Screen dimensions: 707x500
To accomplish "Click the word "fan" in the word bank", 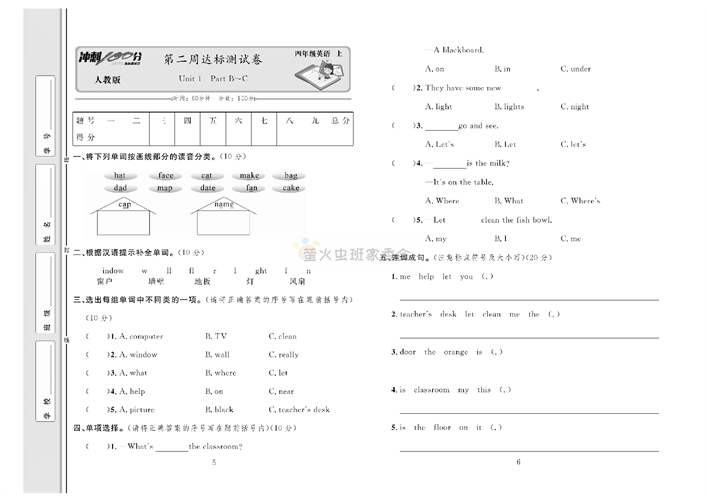I will pos(252,188).
